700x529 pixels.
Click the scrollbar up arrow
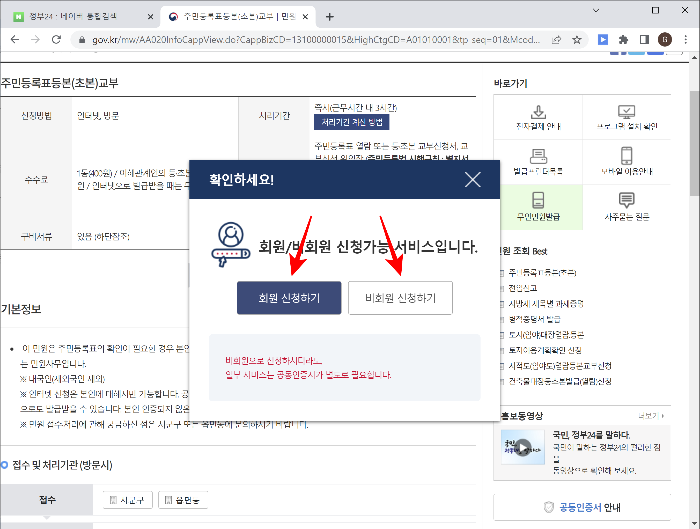[x=695, y=58]
